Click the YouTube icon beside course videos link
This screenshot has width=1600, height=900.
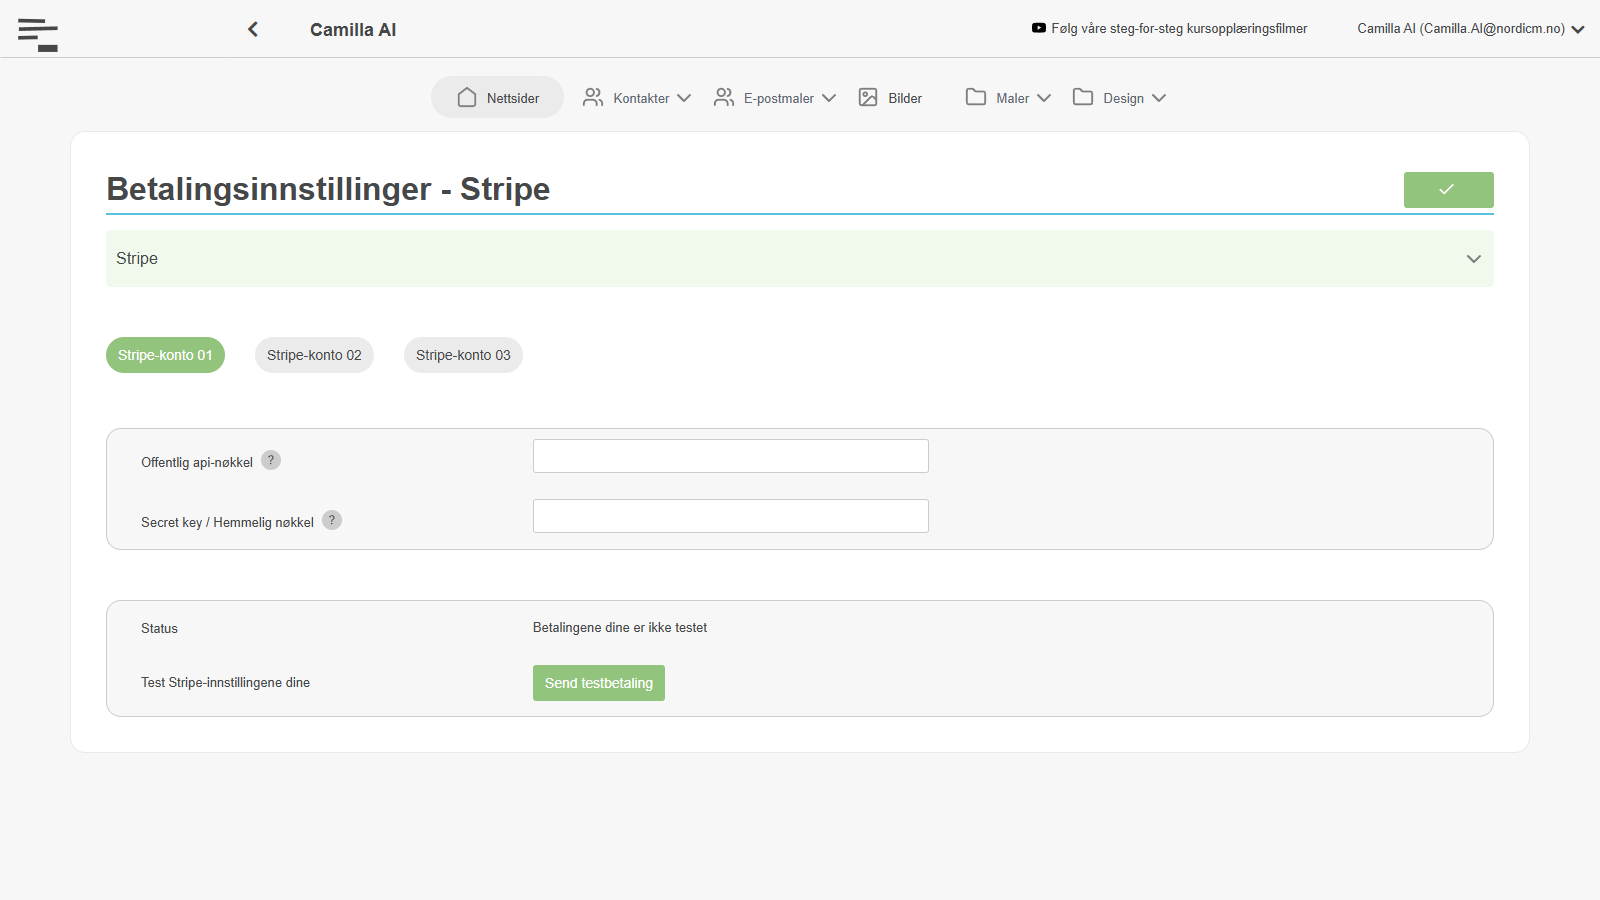pyautogui.click(x=1039, y=28)
